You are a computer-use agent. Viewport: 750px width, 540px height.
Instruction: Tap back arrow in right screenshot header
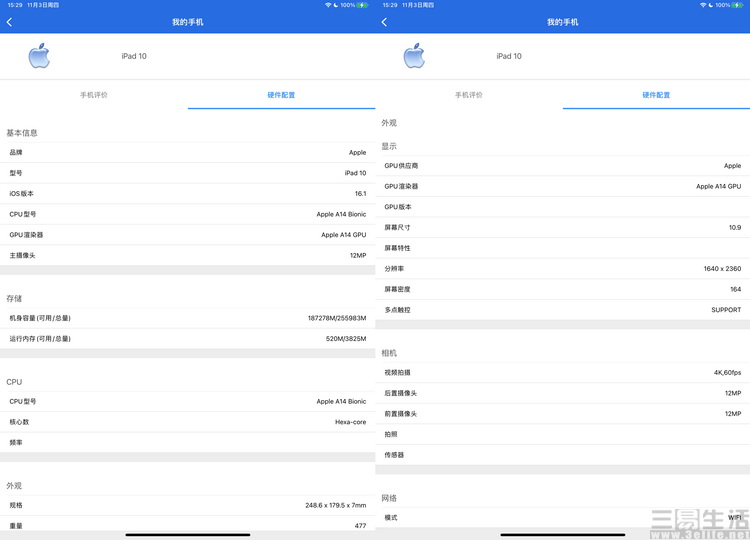coord(385,22)
